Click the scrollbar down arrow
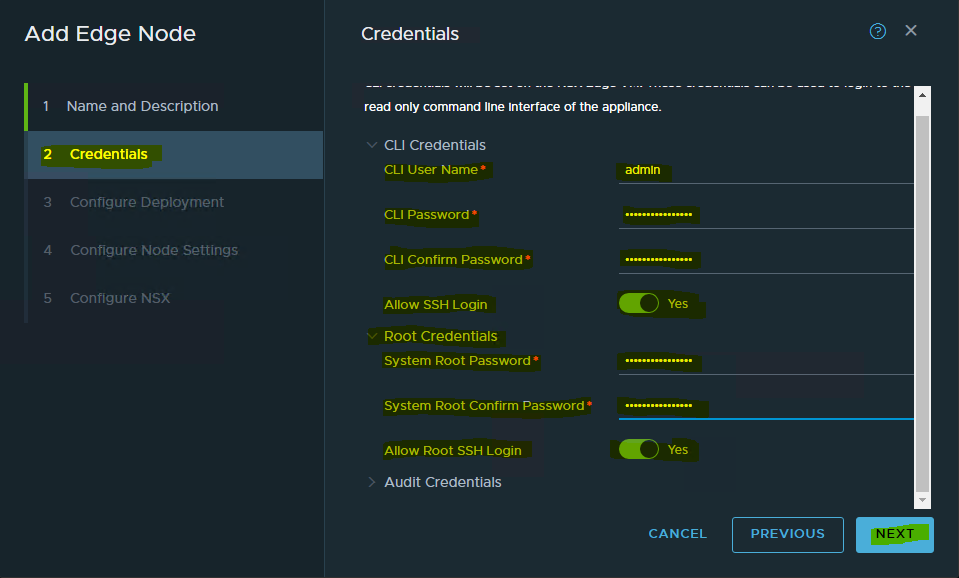This screenshot has width=959, height=578. [922, 500]
